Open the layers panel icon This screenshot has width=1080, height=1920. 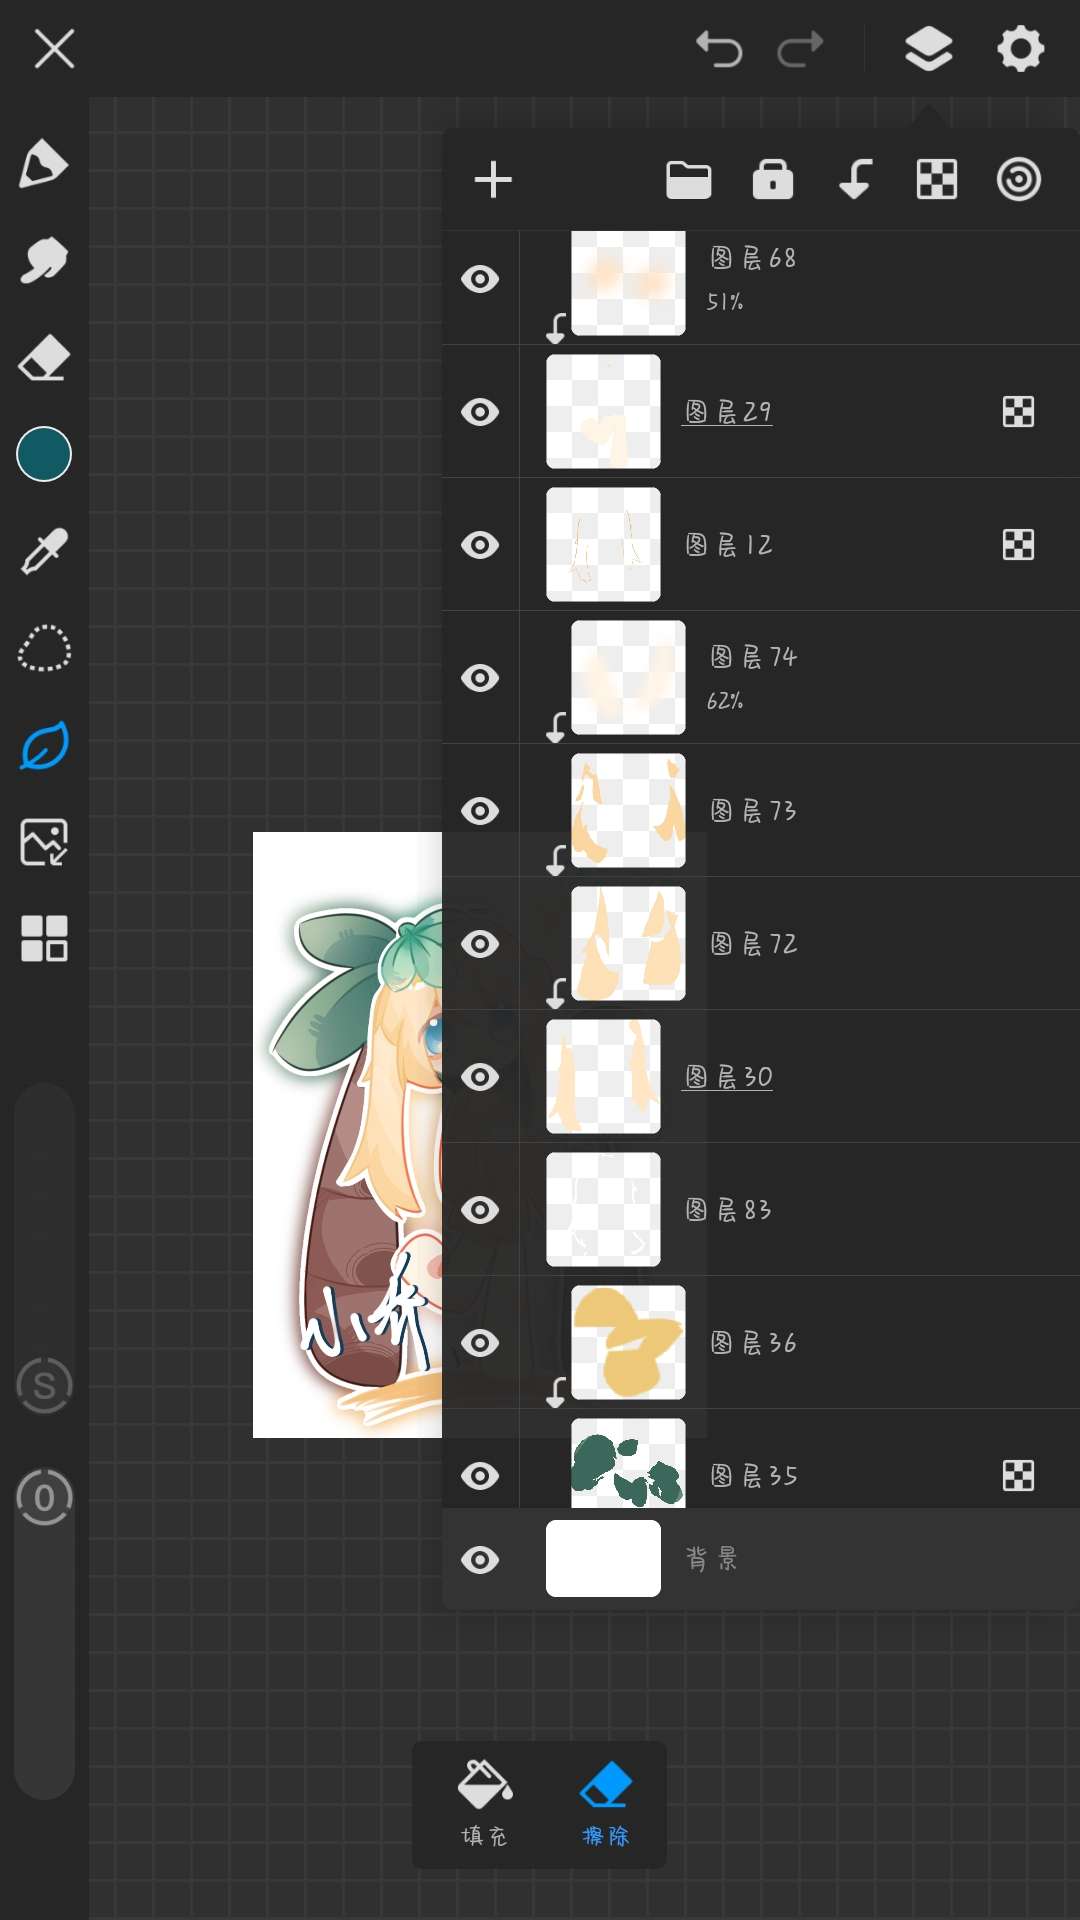(928, 48)
